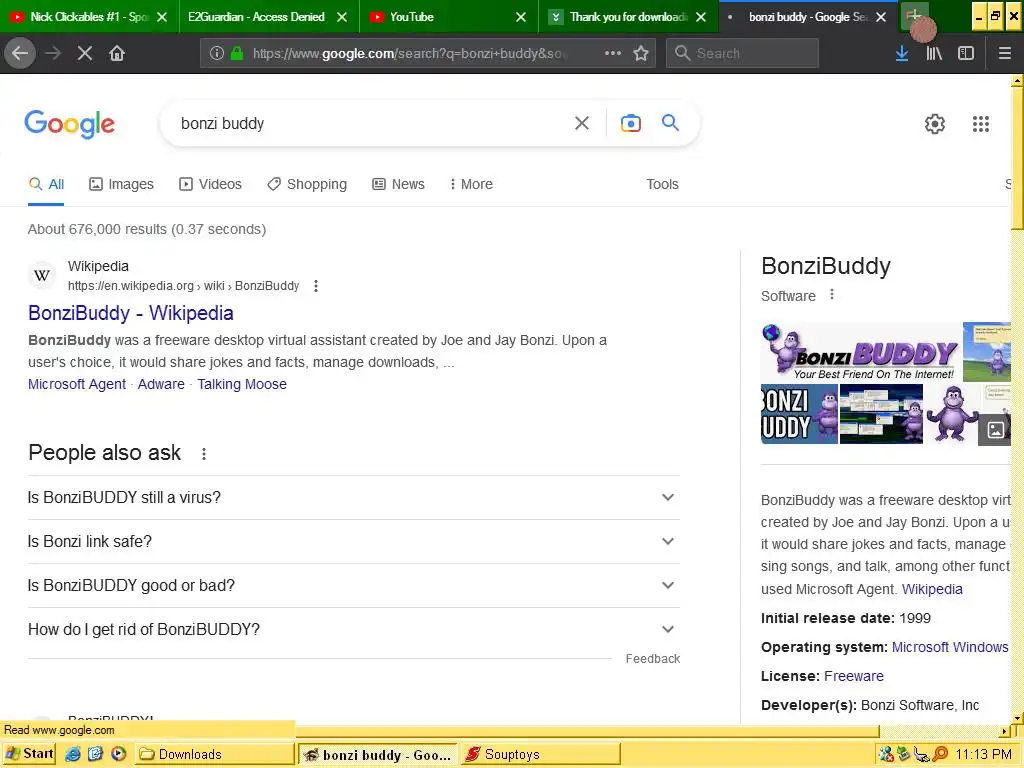Click the Google logo
The image size is (1024, 768).
click(70, 124)
